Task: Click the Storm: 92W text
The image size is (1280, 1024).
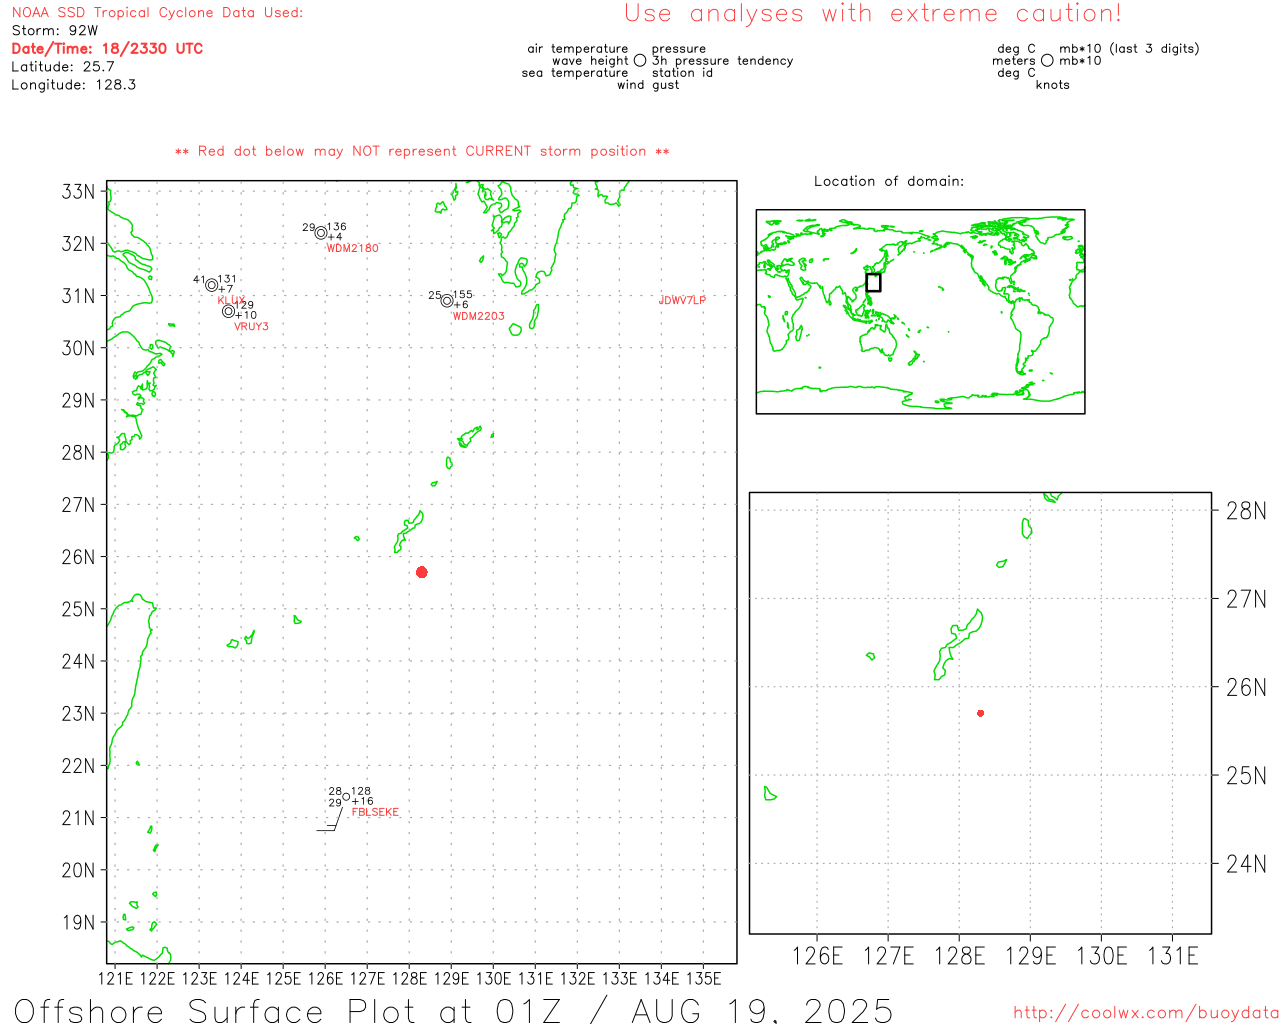Action: [55, 31]
